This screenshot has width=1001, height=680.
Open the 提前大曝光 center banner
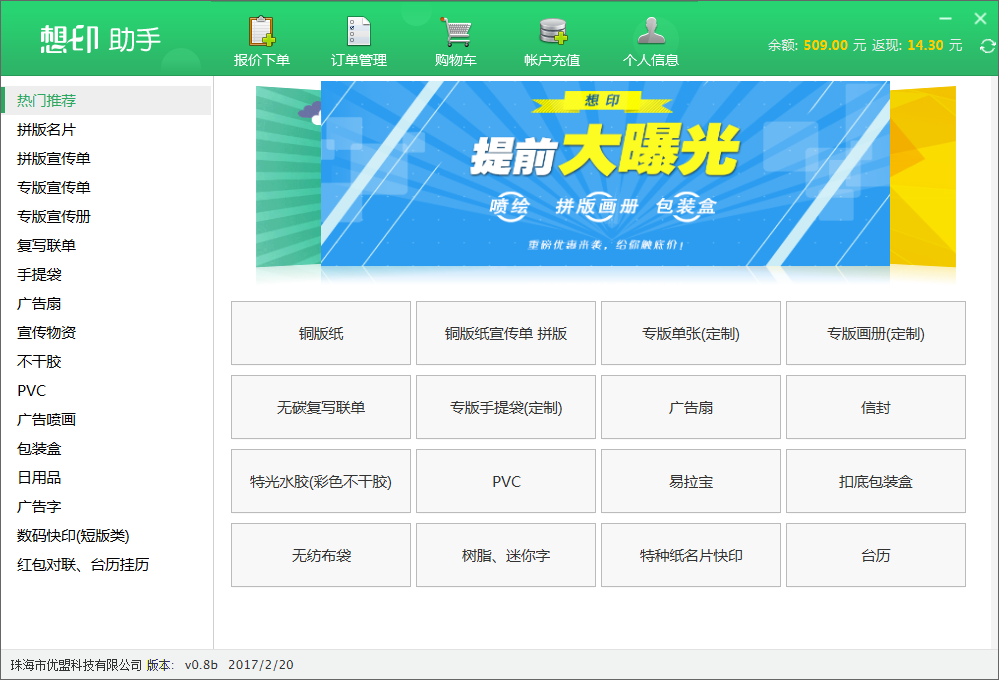tap(605, 173)
